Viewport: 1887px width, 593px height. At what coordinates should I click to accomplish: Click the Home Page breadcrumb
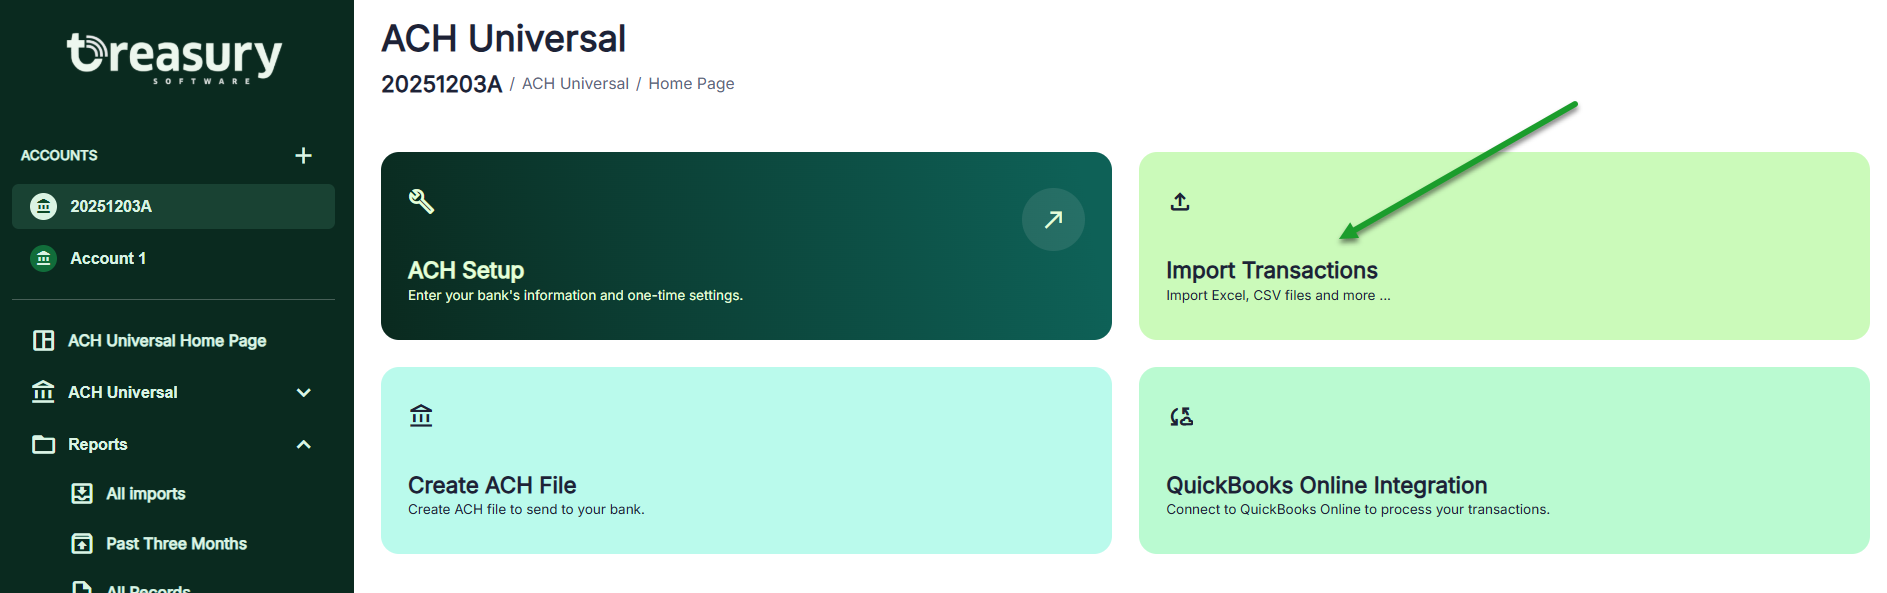pyautogui.click(x=691, y=84)
